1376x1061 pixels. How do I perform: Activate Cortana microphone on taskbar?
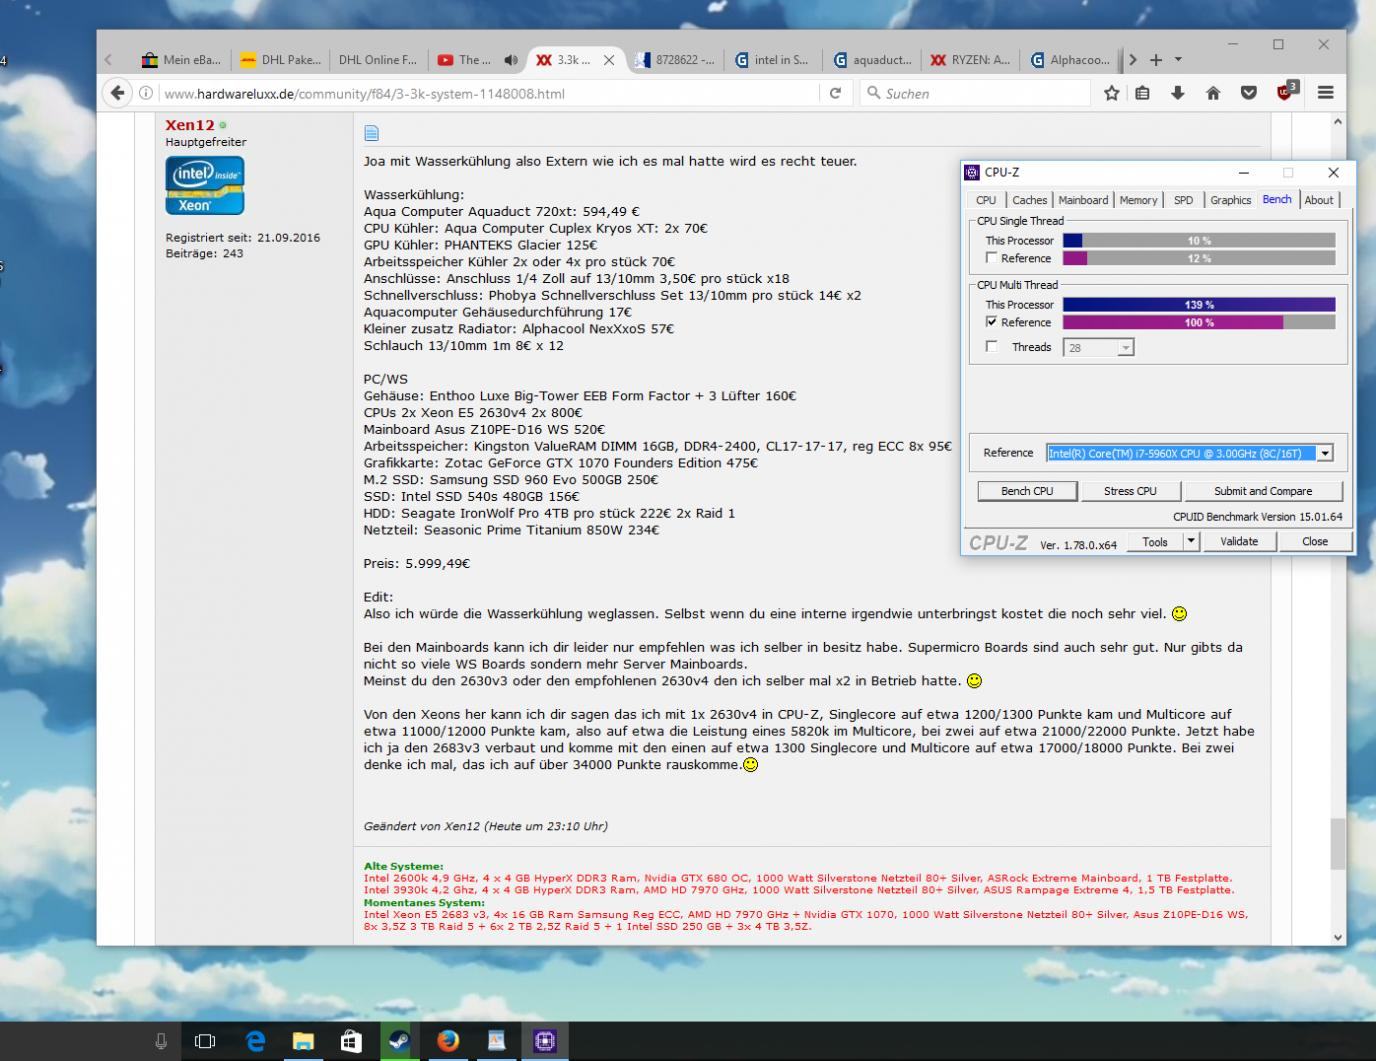click(160, 1041)
